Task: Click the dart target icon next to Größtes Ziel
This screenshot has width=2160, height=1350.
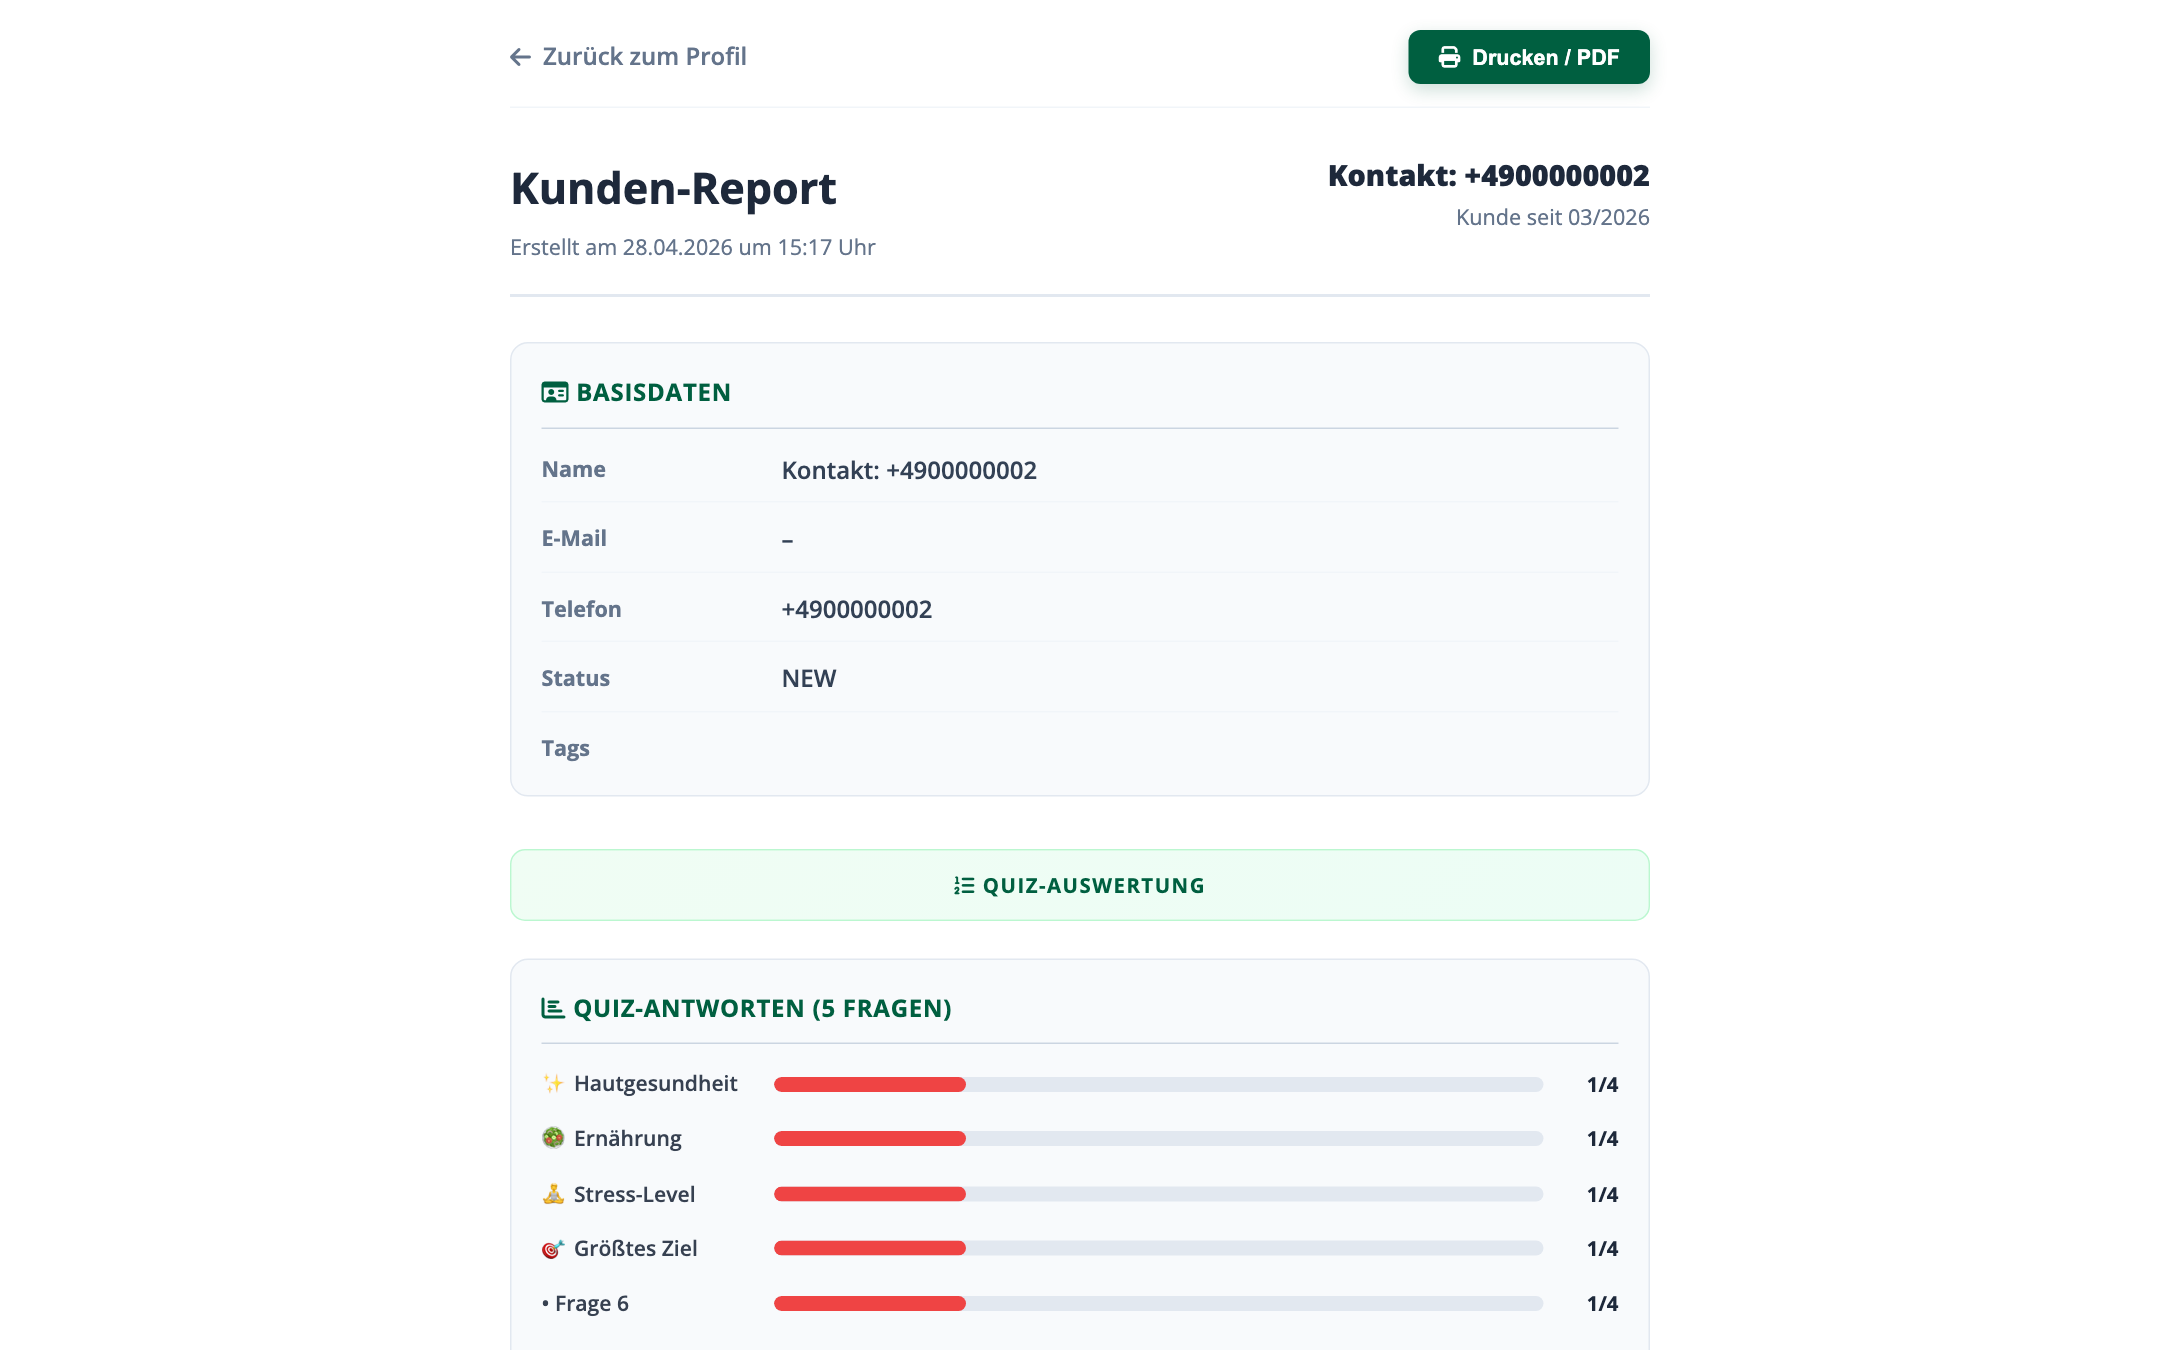Action: pyautogui.click(x=553, y=1247)
